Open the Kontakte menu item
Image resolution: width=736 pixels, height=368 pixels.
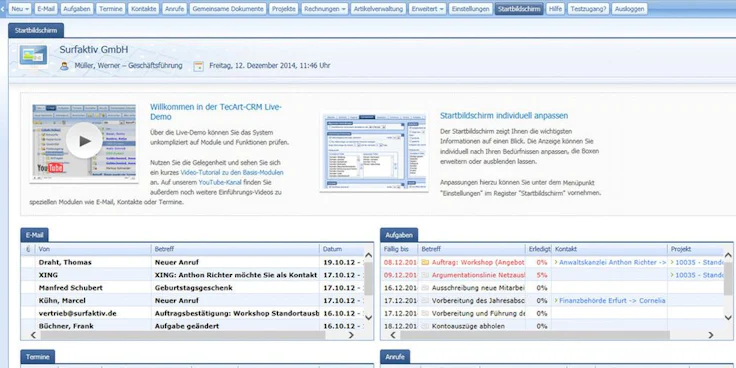coord(144,9)
